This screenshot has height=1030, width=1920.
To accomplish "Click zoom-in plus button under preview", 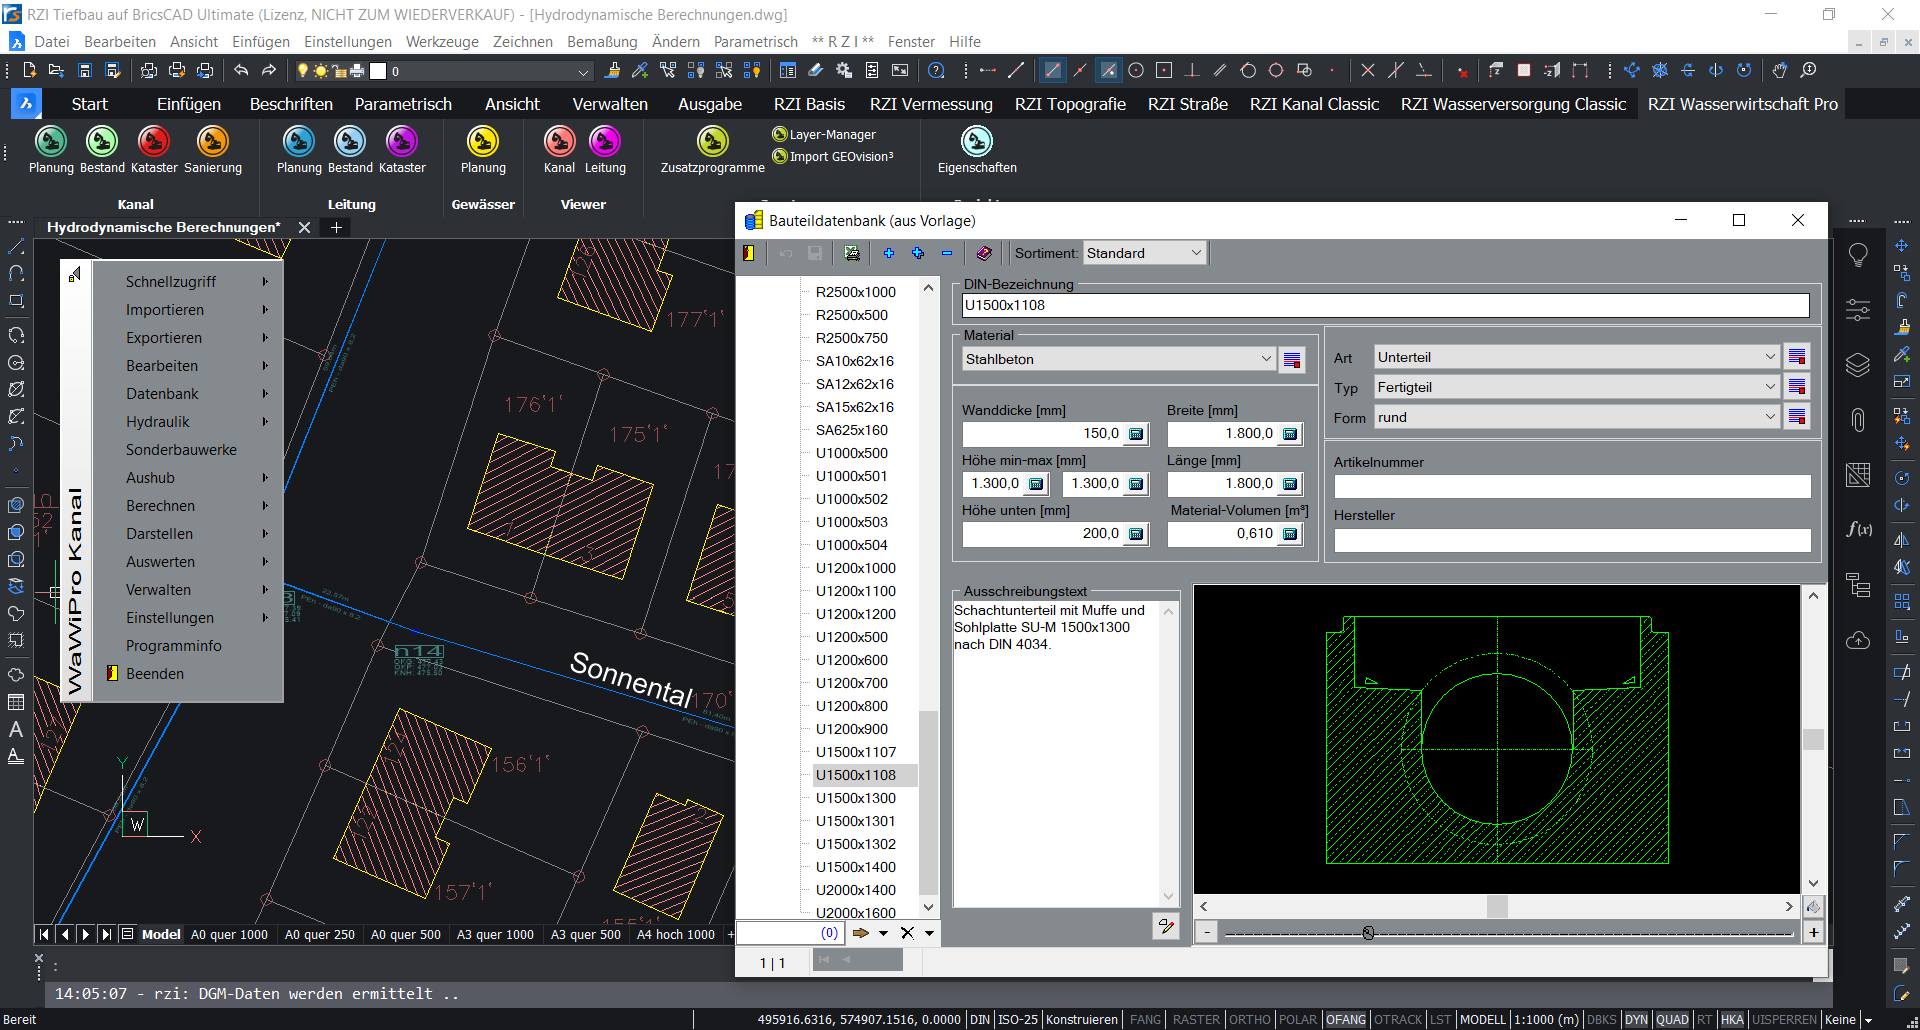I will click(1813, 933).
